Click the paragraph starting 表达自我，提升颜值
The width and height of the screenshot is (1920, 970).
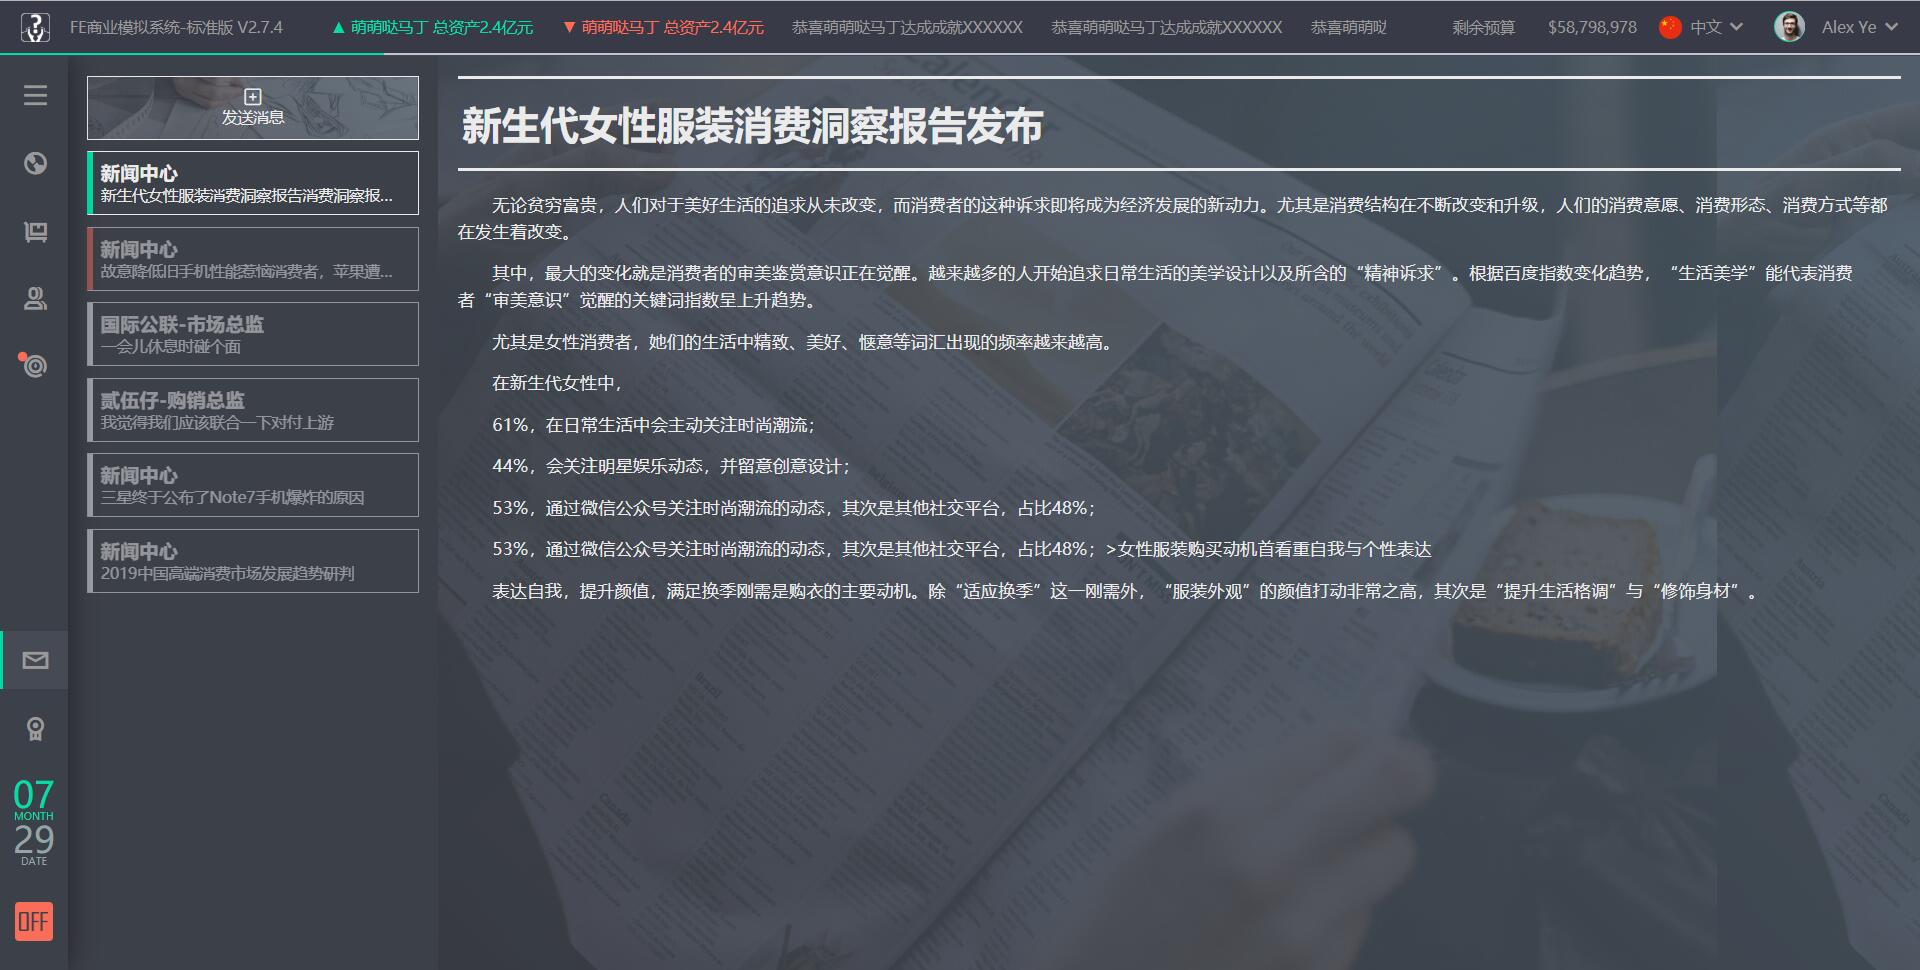1126,591
